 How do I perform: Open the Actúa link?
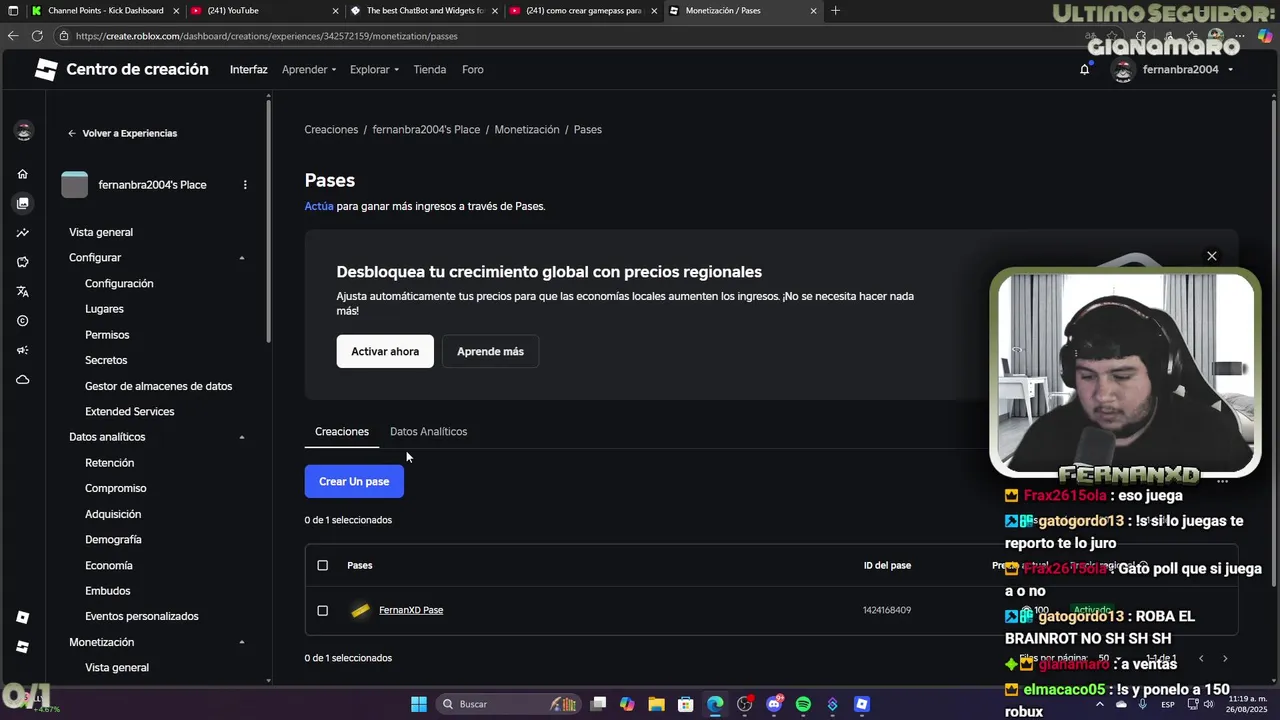[x=319, y=207]
